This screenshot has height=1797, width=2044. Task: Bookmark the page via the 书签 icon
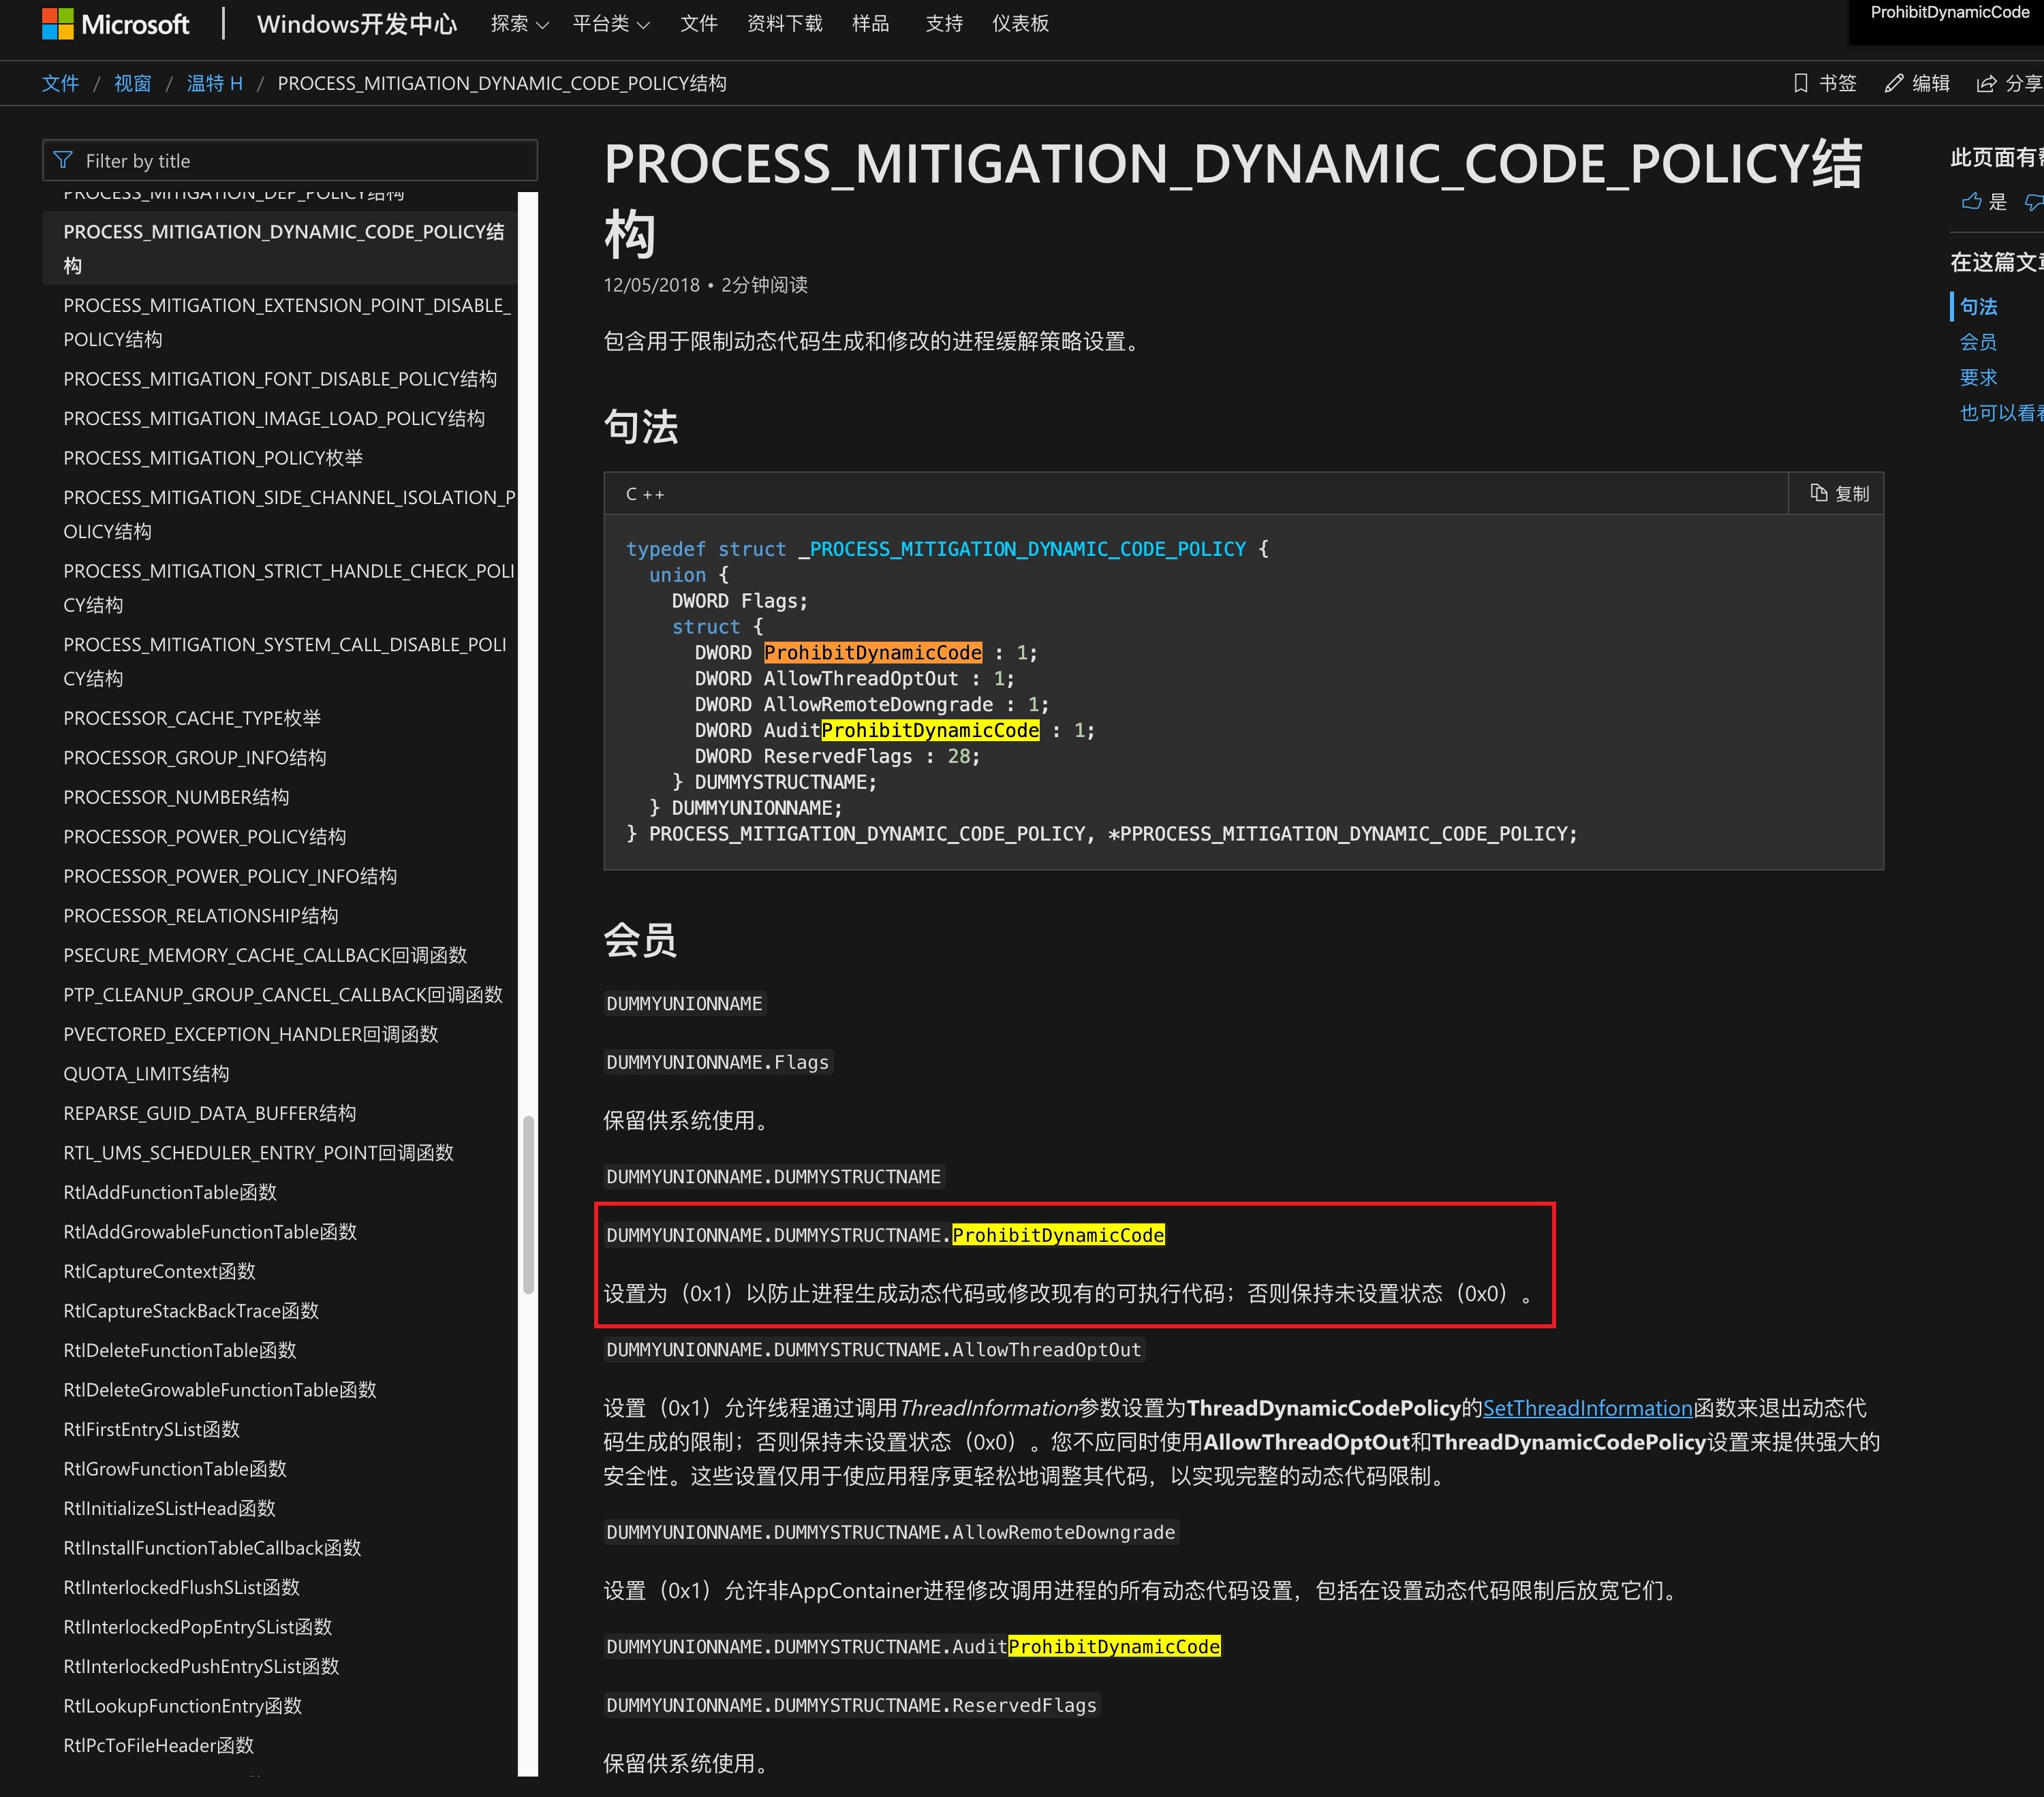(x=1800, y=83)
